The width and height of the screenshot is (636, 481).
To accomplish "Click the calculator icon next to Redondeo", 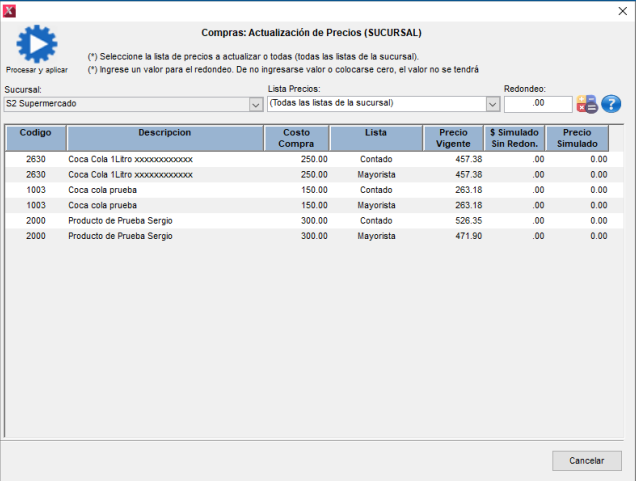I will tap(587, 104).
